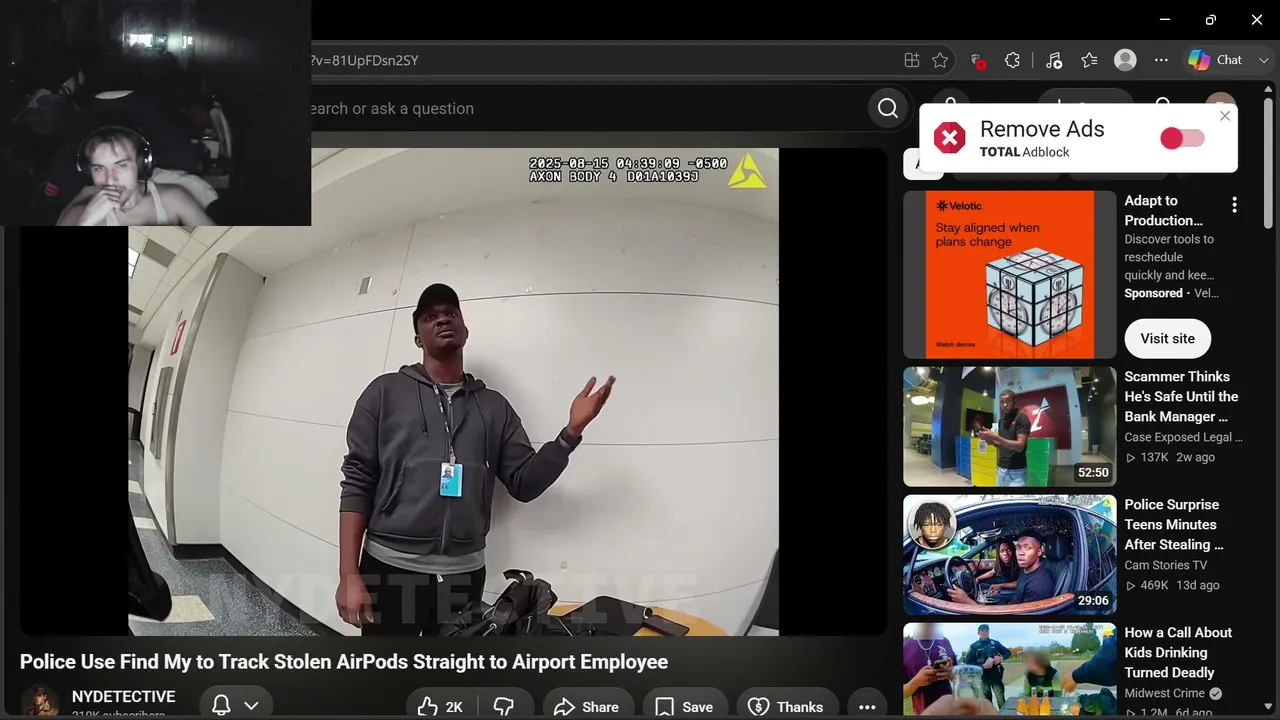
Task: Dislike the video with thumbs down
Action: coord(504,706)
